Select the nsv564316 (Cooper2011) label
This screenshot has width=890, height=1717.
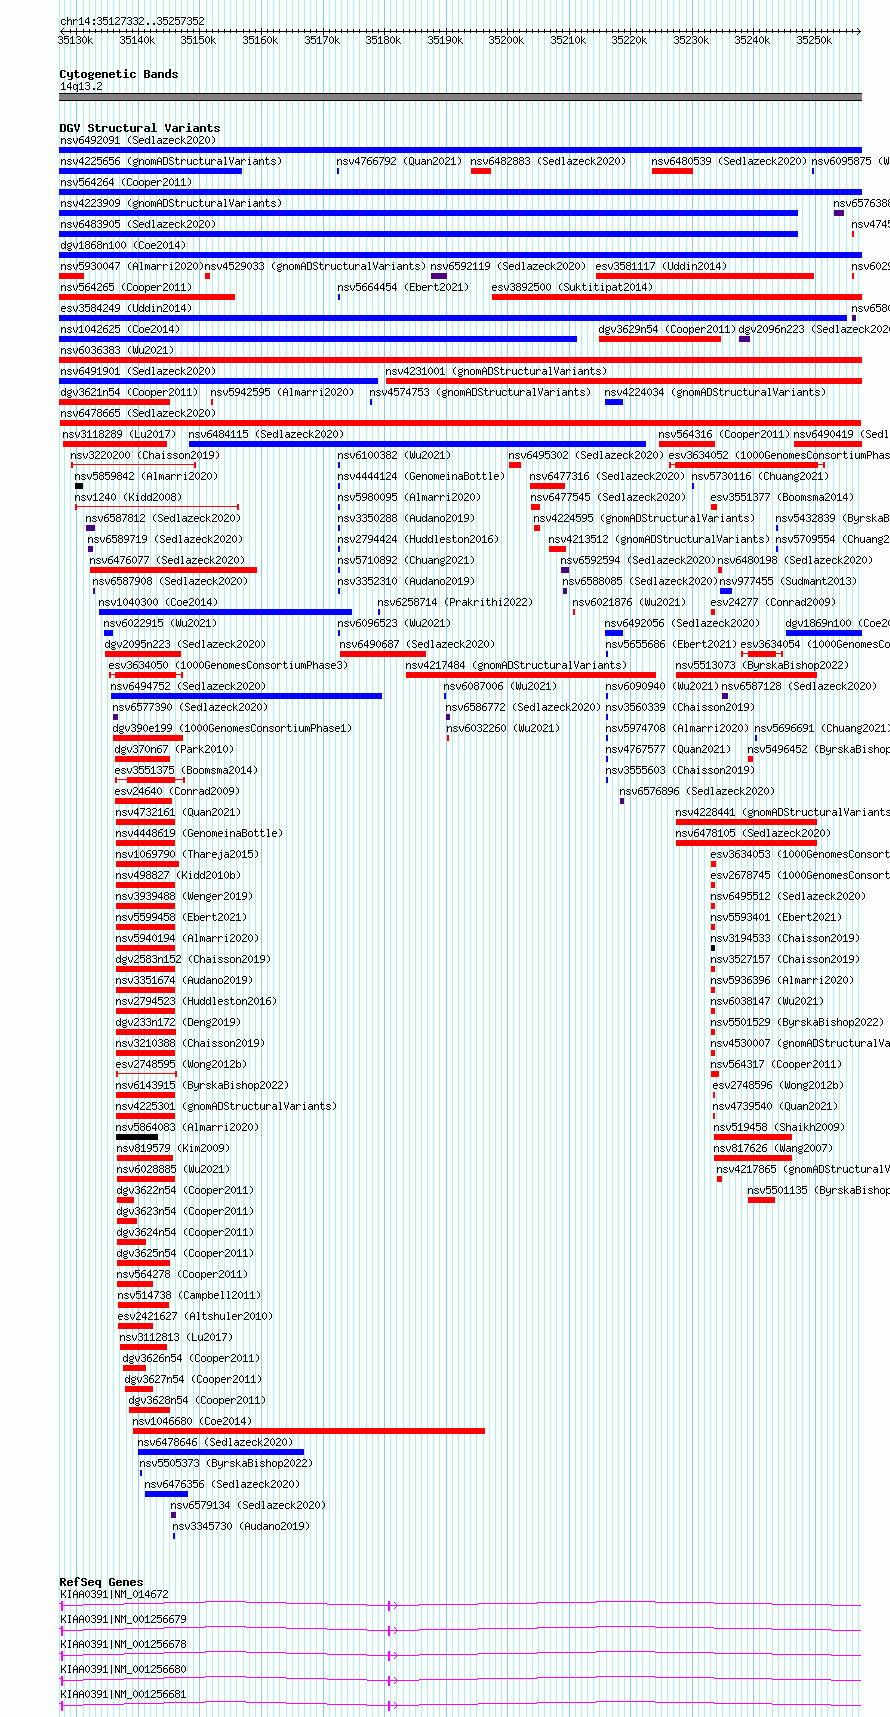[724, 434]
